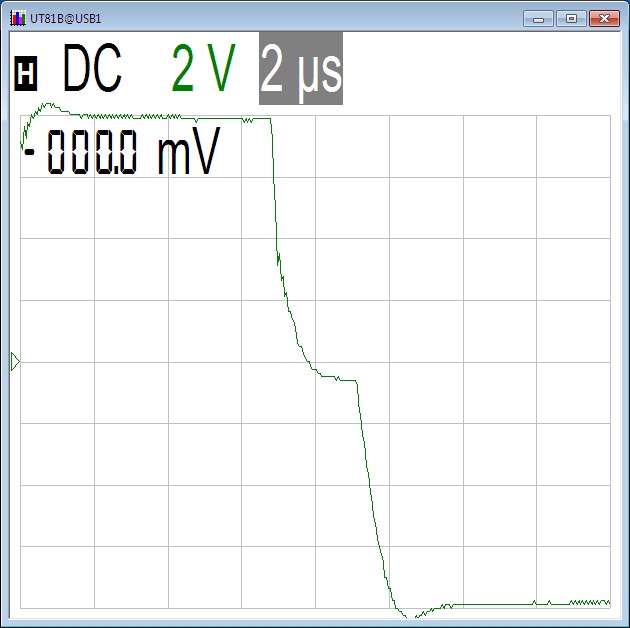Screen dimensions: 630x628
Task: Maximize the UT81B window
Action: coord(571,18)
